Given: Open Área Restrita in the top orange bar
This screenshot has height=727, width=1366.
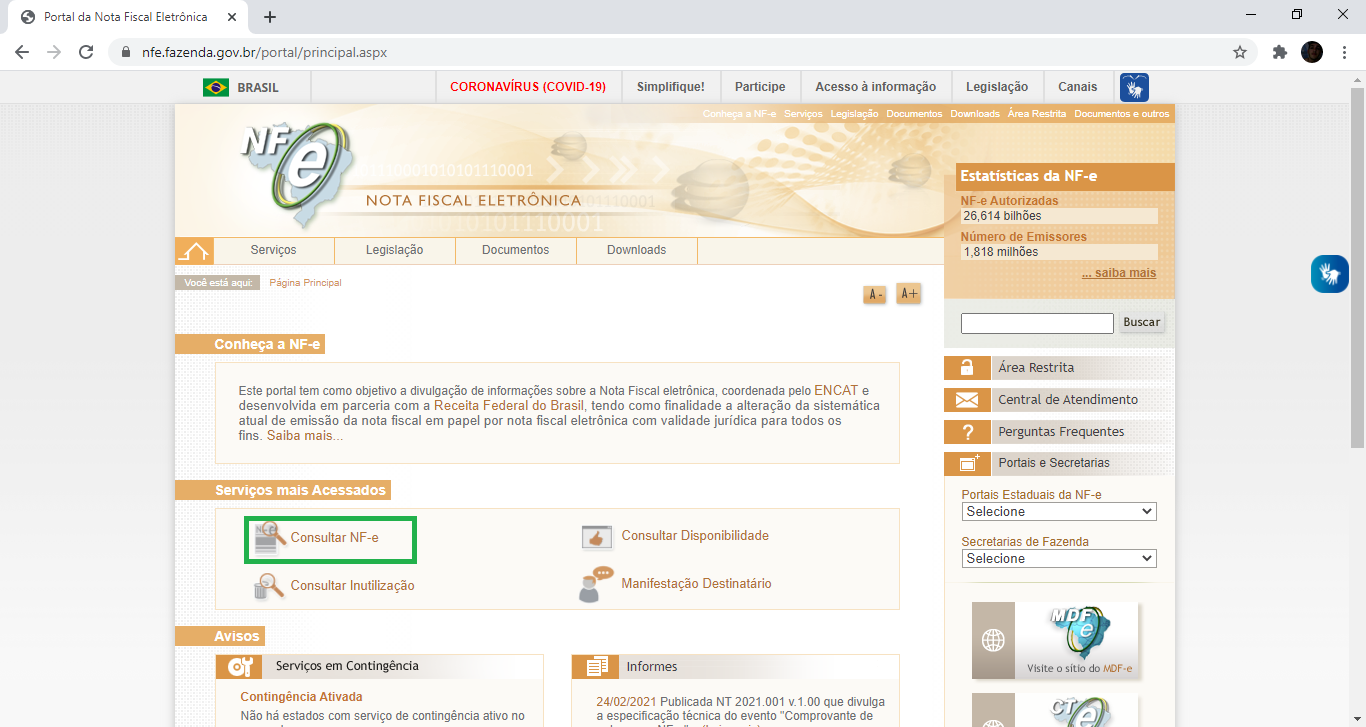Looking at the screenshot, I should [1037, 114].
